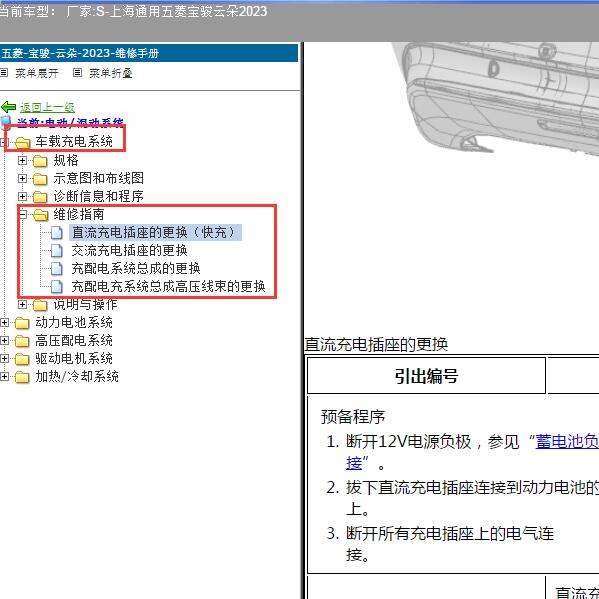Click the 加热/冷却系统 folder icon
Screen dimensions: 599x599
[x=22, y=377]
